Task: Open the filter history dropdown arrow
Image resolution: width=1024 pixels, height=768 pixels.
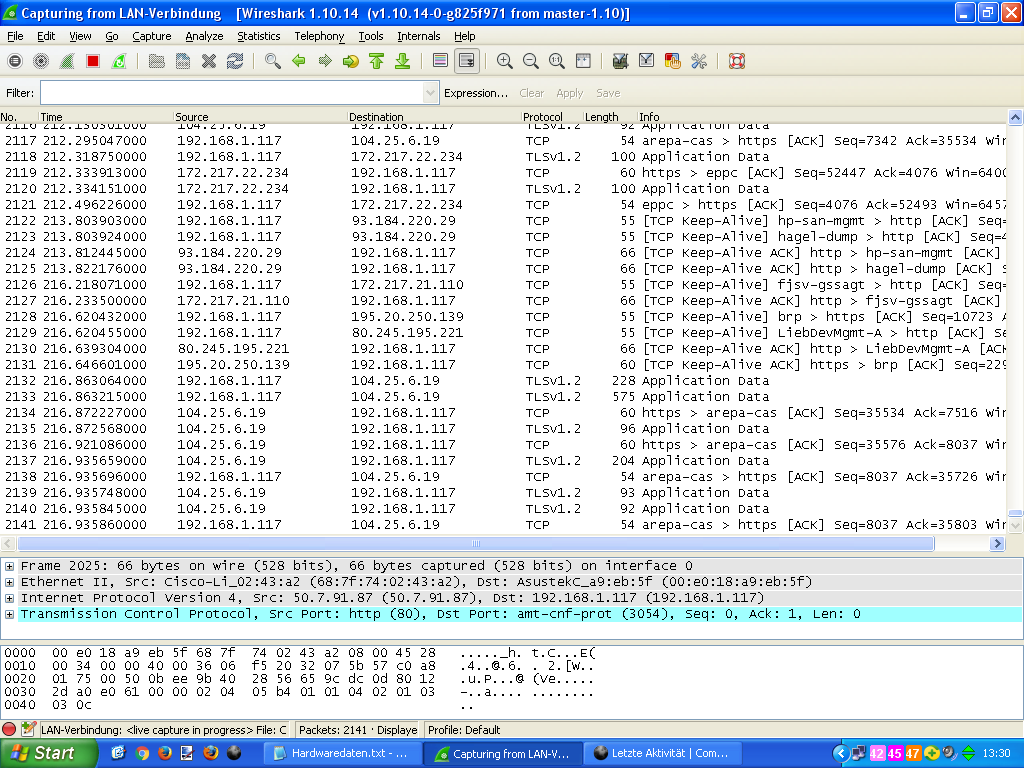Action: [x=430, y=93]
